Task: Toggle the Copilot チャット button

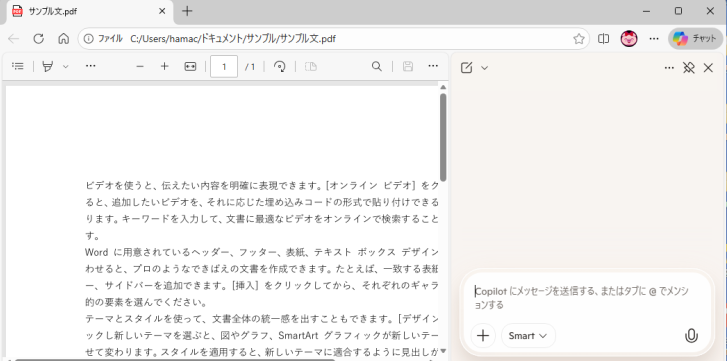Action: 695,39
